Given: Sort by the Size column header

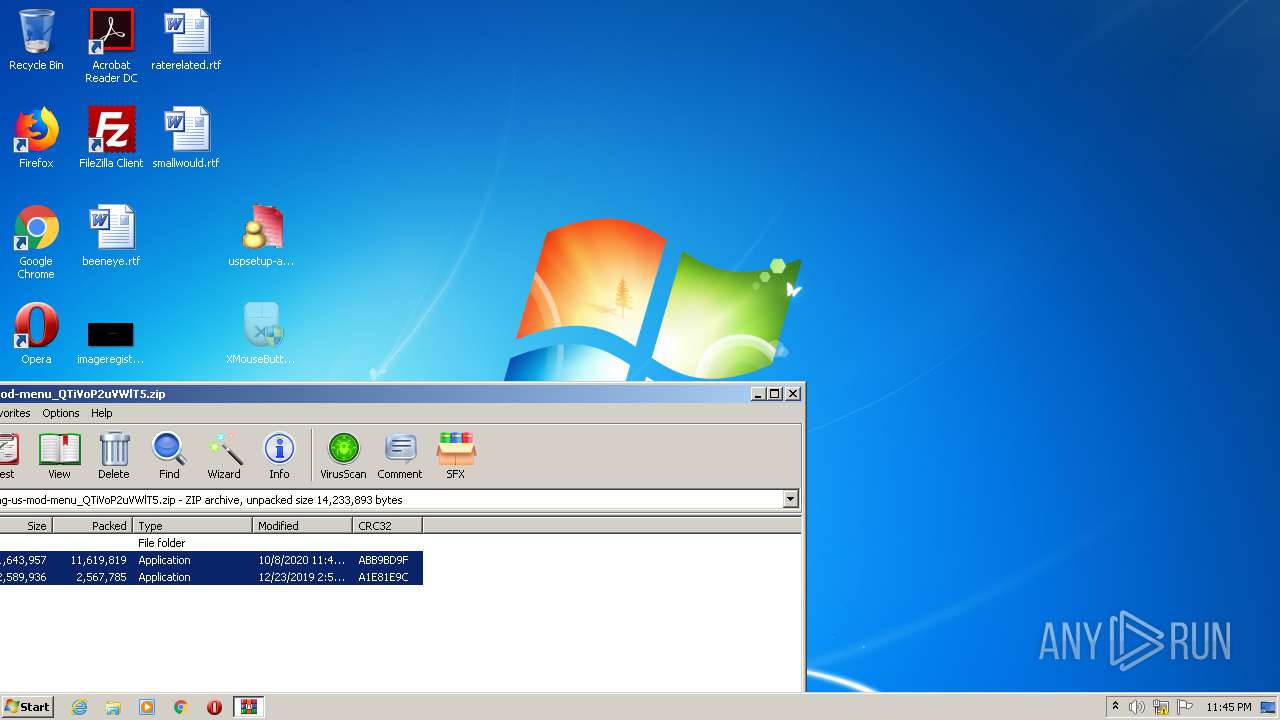Looking at the screenshot, I should pos(25,525).
